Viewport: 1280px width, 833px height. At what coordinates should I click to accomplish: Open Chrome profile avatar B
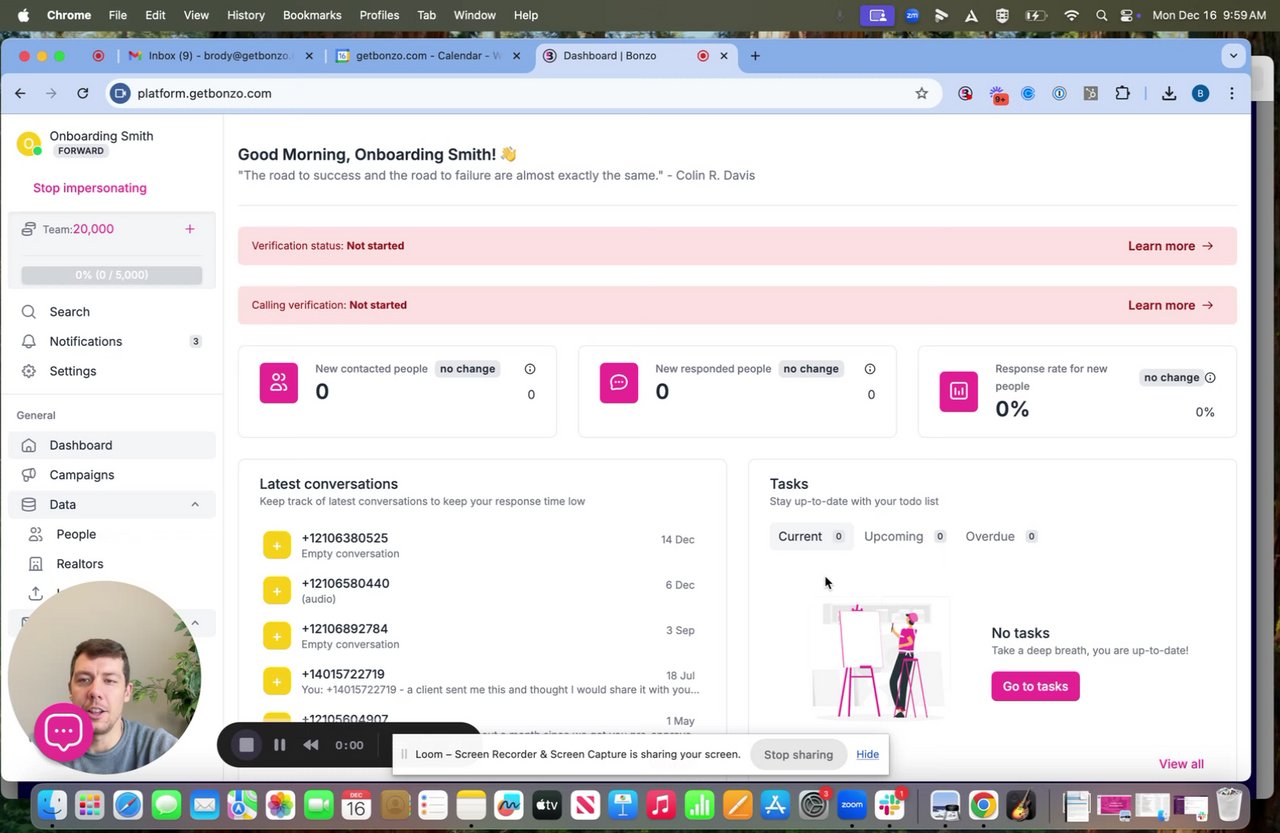(1201, 93)
